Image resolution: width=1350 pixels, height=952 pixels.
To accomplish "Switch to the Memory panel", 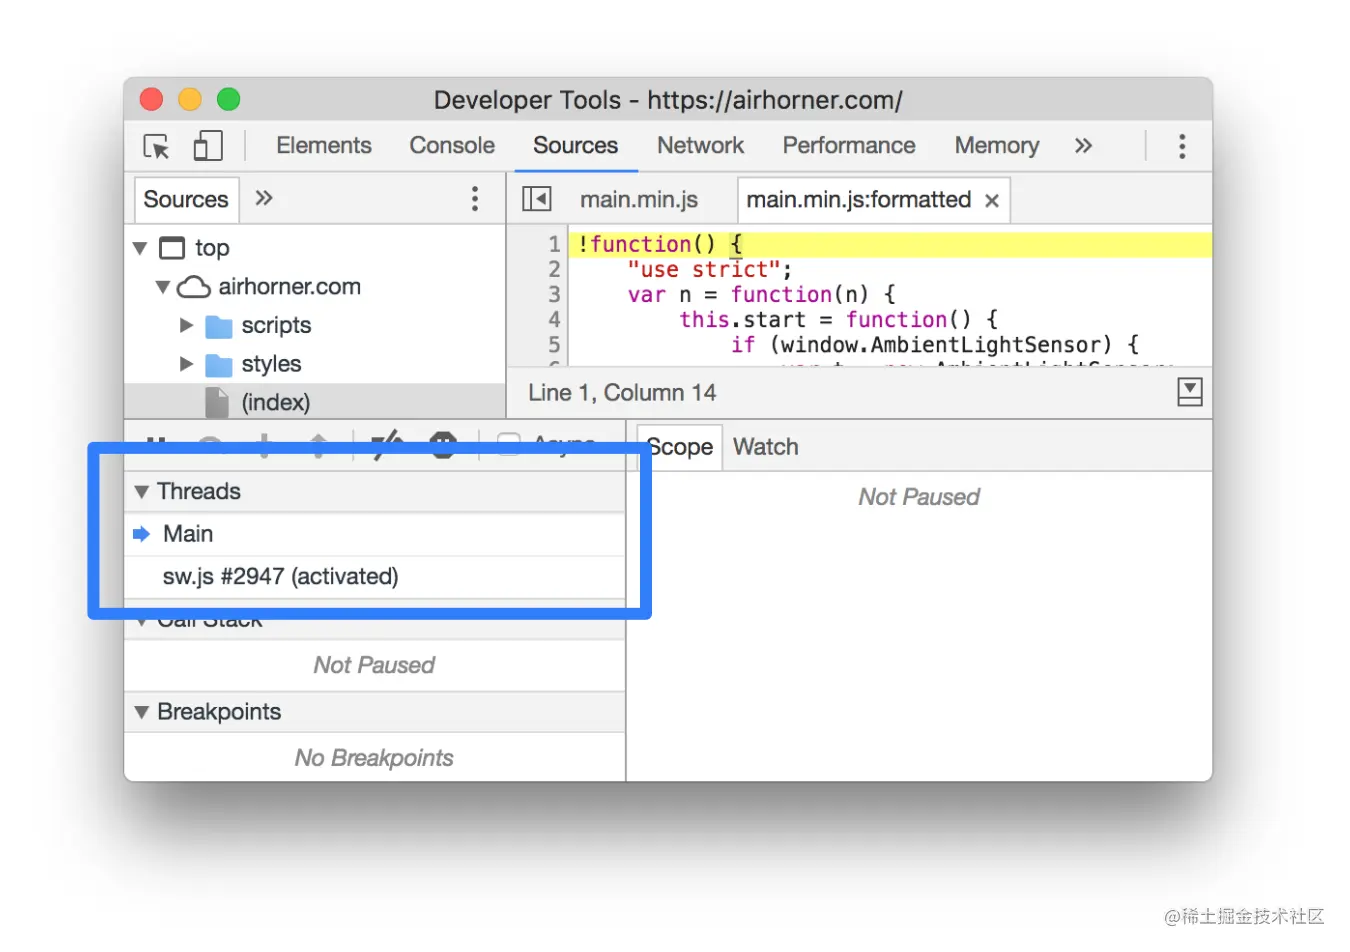I will pos(997,146).
